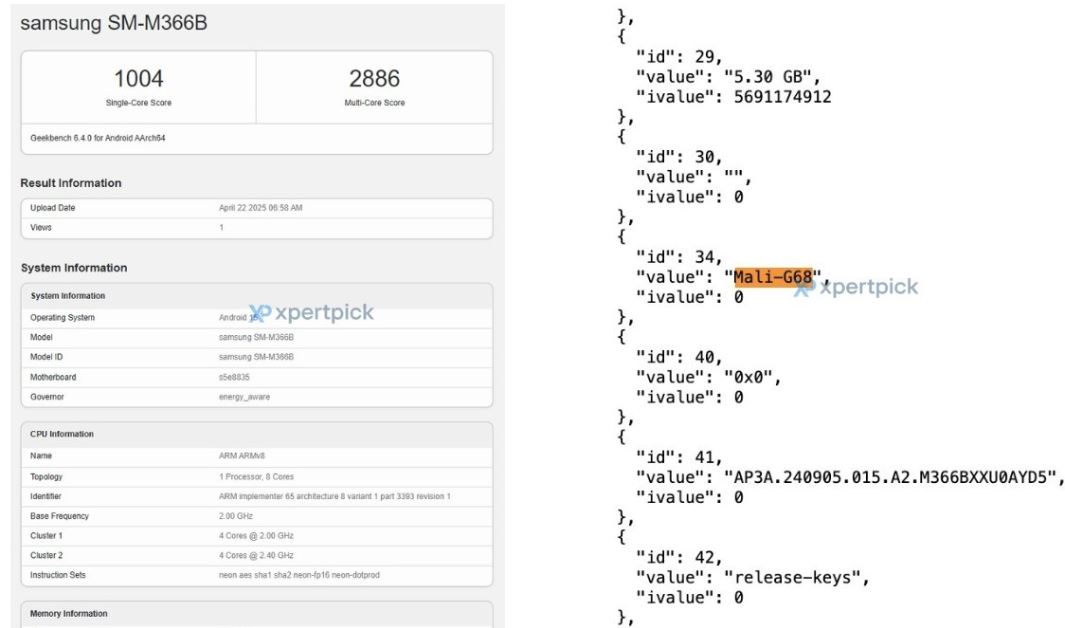
Task: Click the Memory Information header
Action: tap(257, 614)
